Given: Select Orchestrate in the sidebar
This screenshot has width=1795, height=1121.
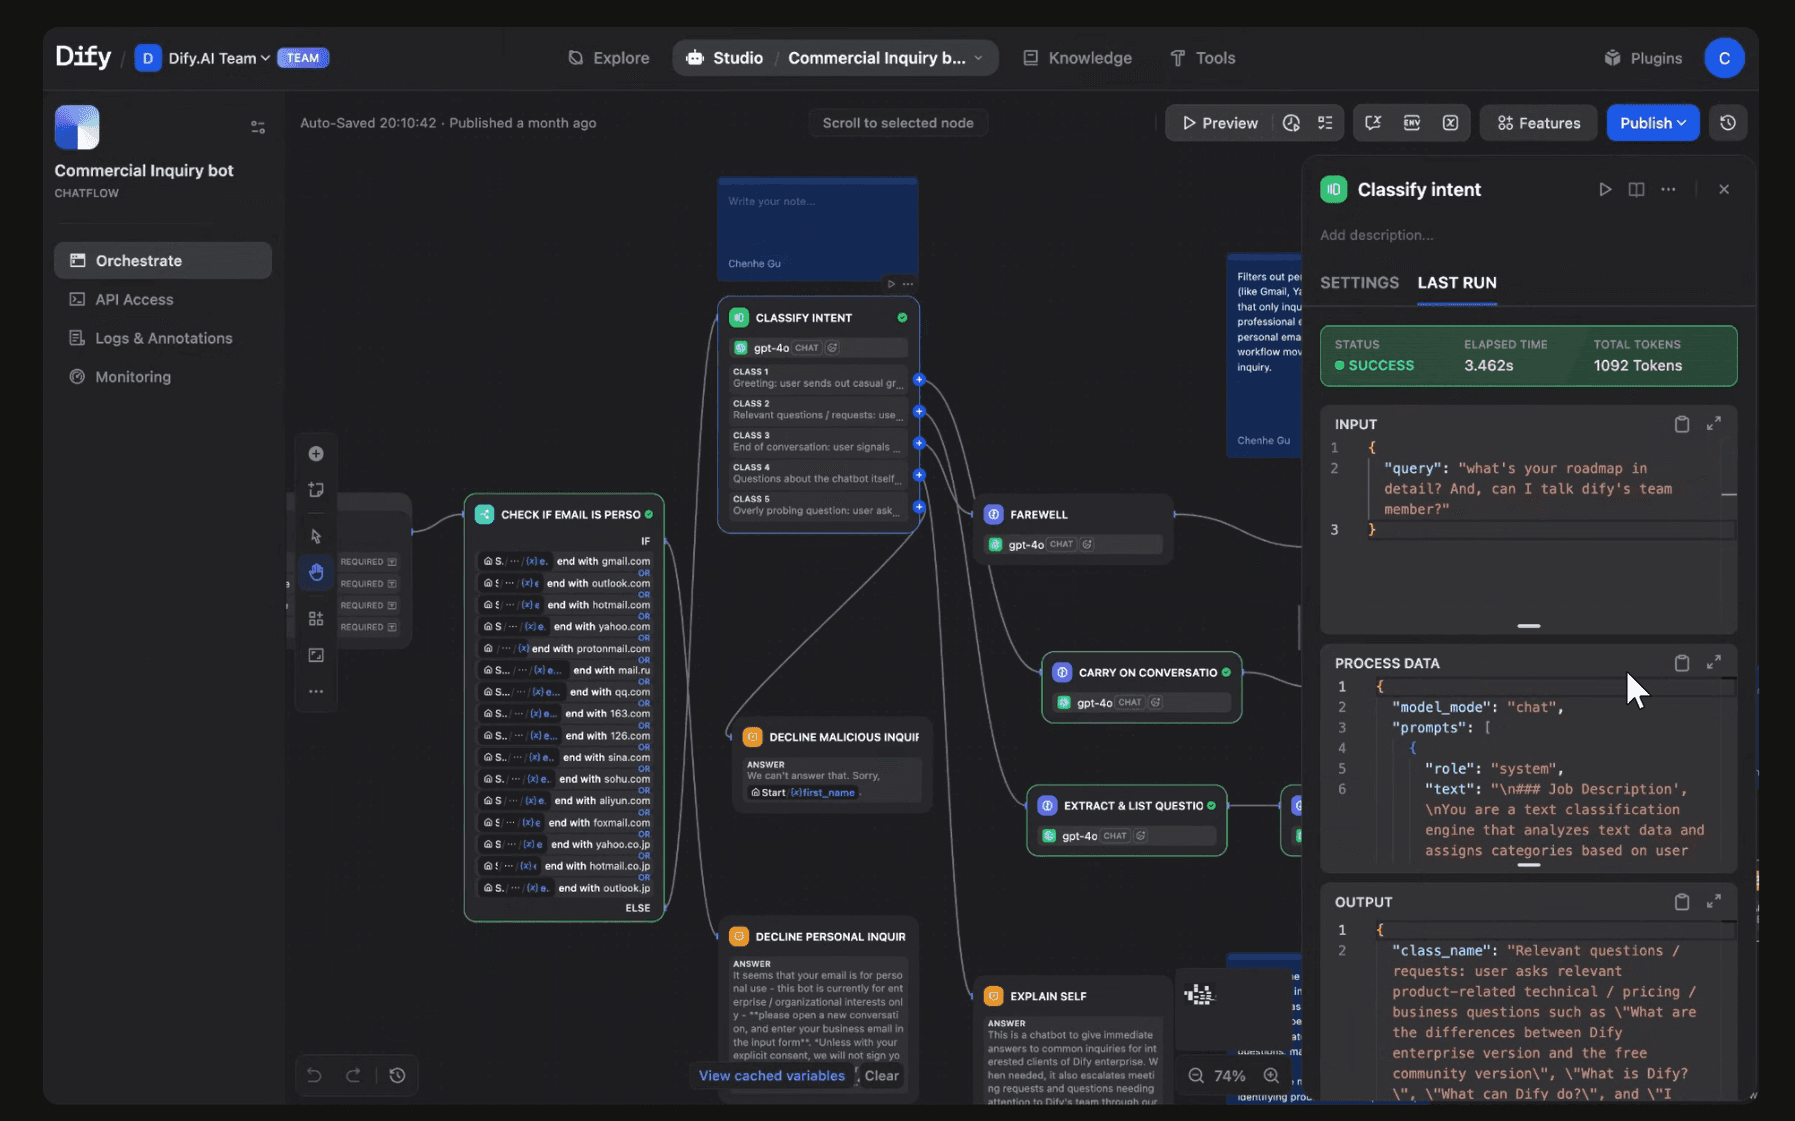Looking at the screenshot, I should point(162,260).
